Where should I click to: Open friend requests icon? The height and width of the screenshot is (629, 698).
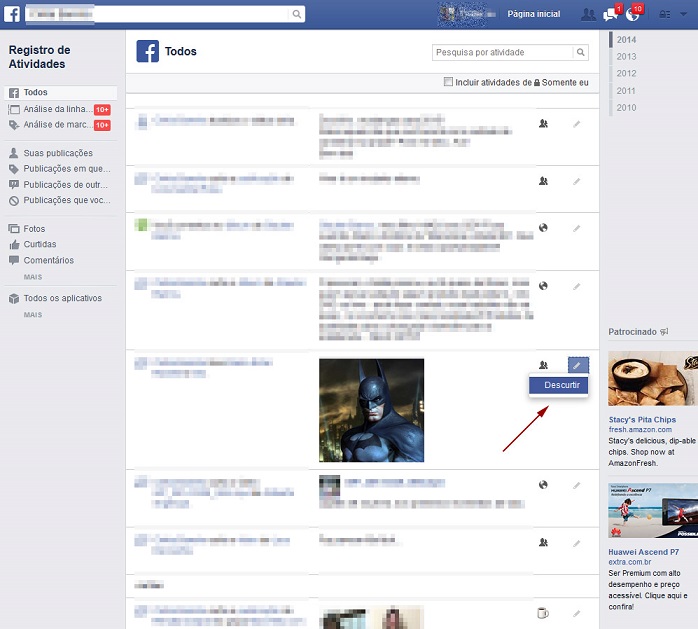point(588,15)
